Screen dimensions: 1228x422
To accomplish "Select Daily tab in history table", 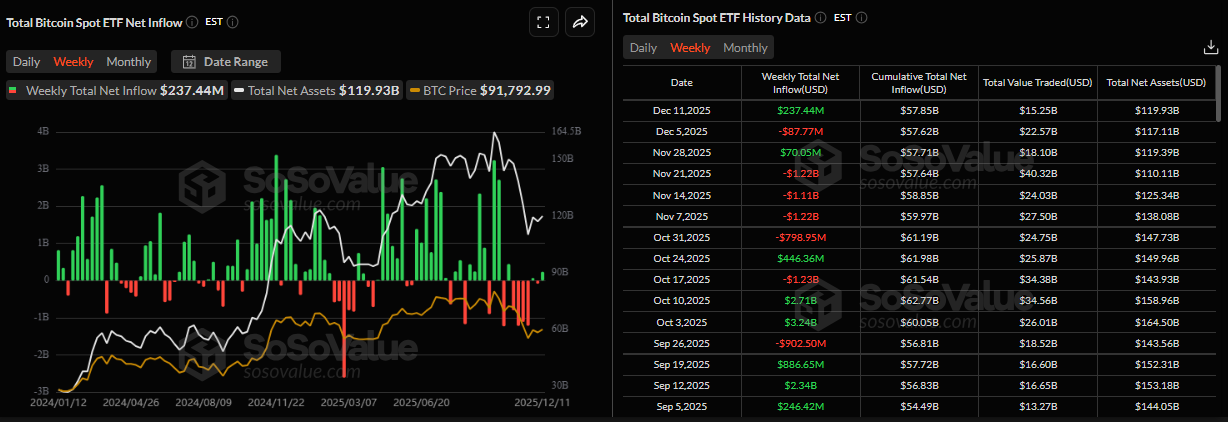I will click(643, 48).
